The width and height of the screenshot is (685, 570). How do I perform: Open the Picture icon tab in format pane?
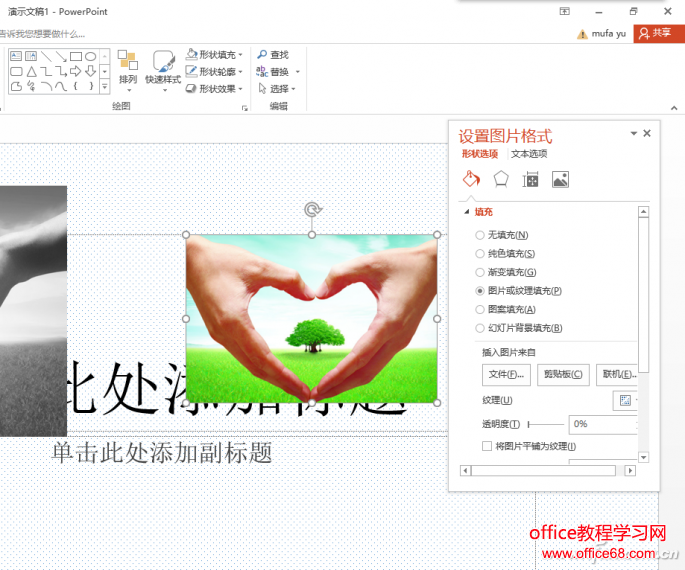click(560, 179)
